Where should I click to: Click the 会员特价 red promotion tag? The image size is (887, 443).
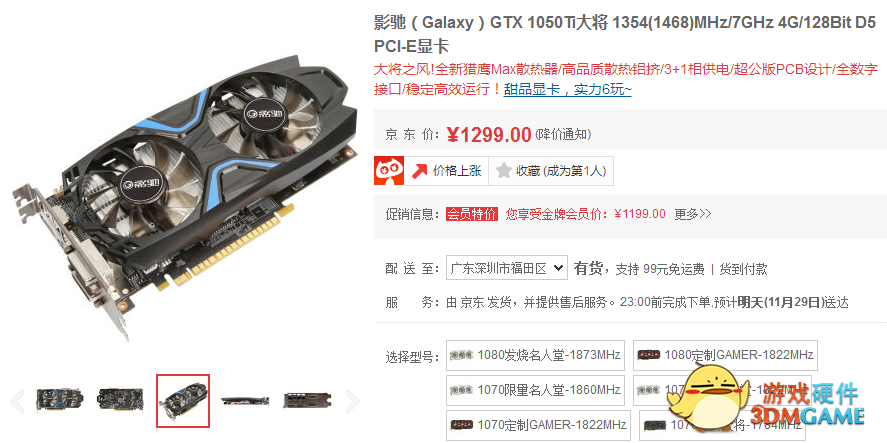[472, 214]
